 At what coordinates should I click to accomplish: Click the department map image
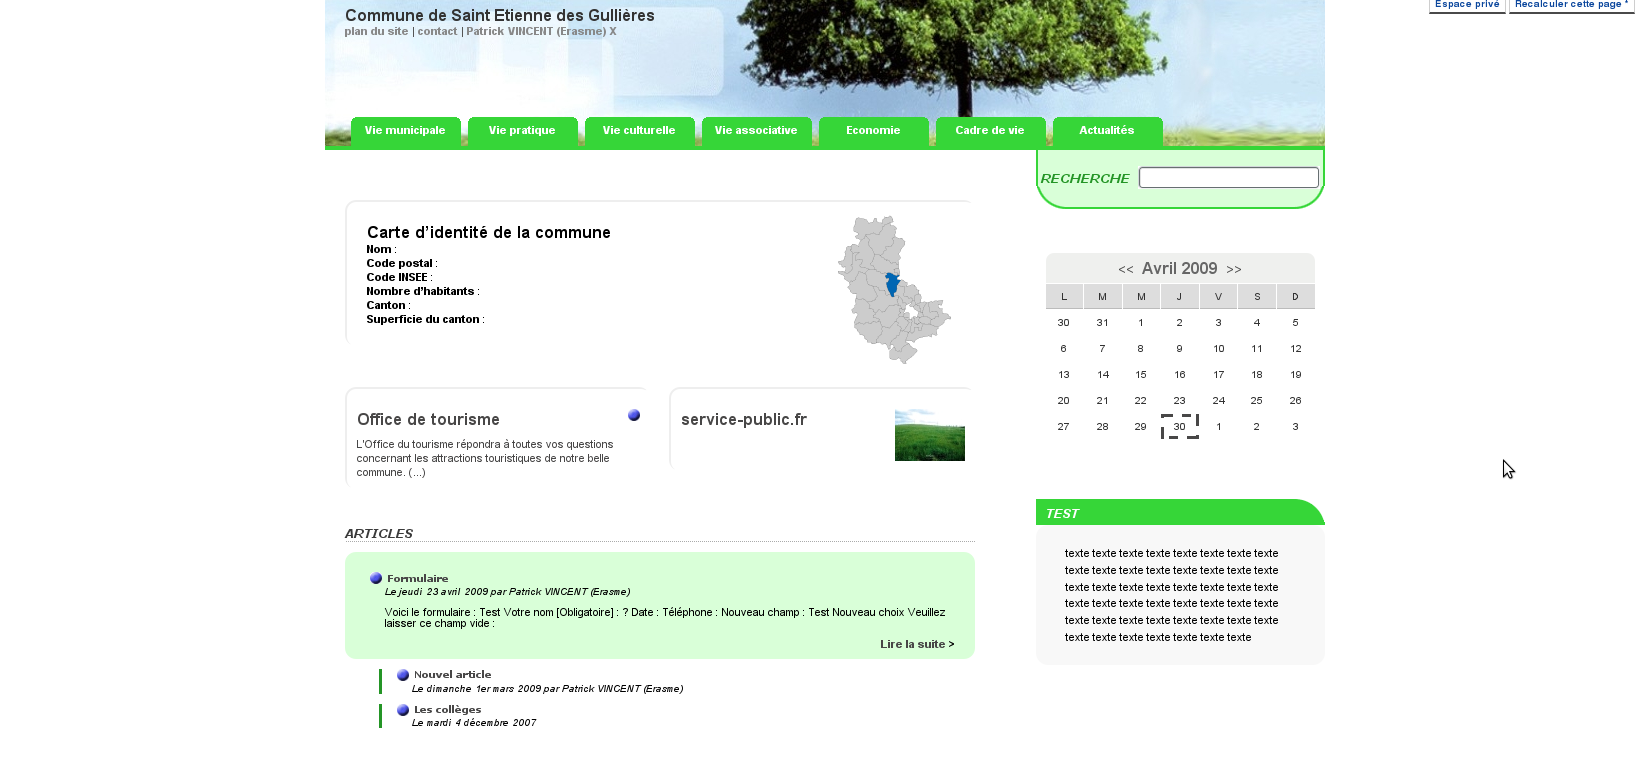[893, 289]
